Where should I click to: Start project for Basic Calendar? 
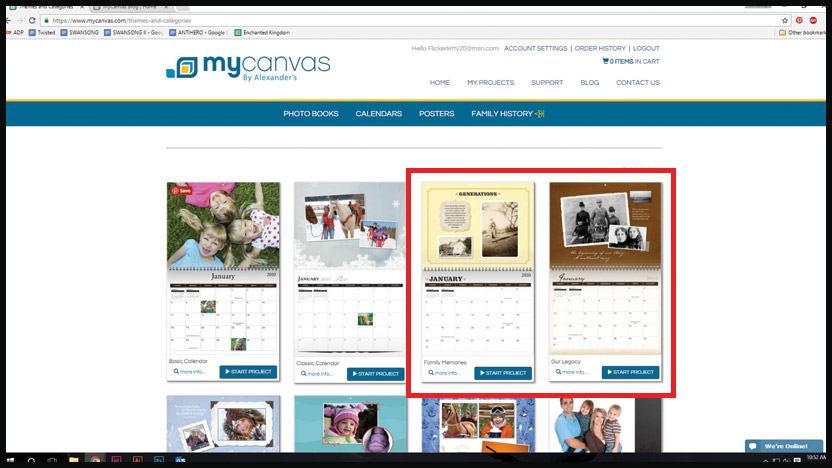248,372
